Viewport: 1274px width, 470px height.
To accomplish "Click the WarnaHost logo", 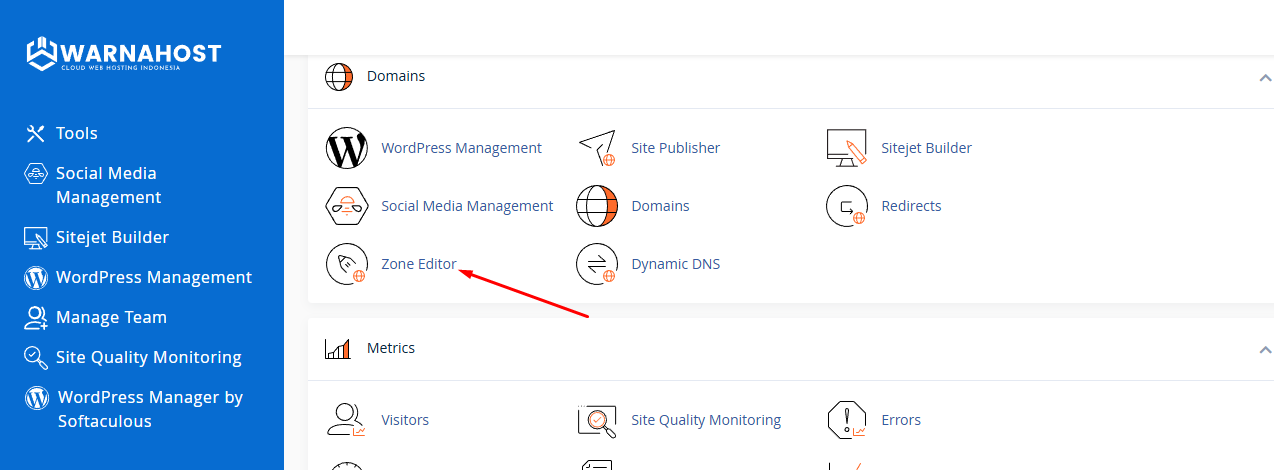I will click(123, 54).
